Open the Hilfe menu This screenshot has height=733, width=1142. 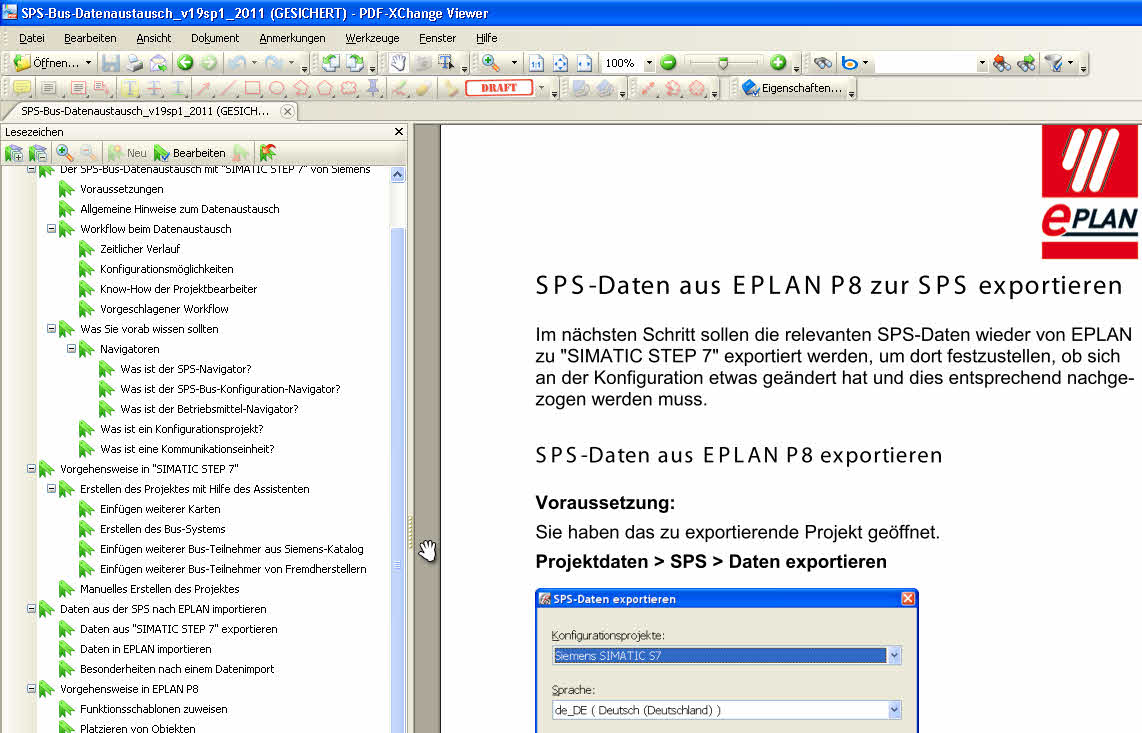(487, 38)
